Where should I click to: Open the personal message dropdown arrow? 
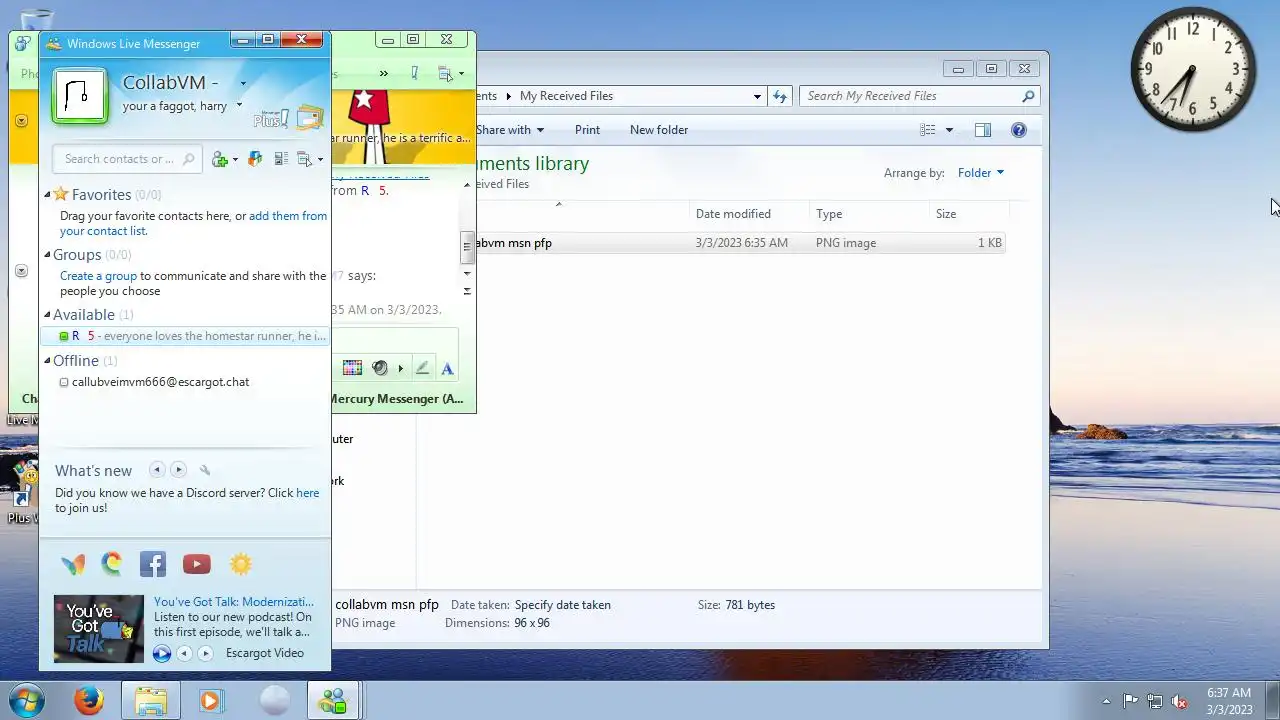[239, 106]
